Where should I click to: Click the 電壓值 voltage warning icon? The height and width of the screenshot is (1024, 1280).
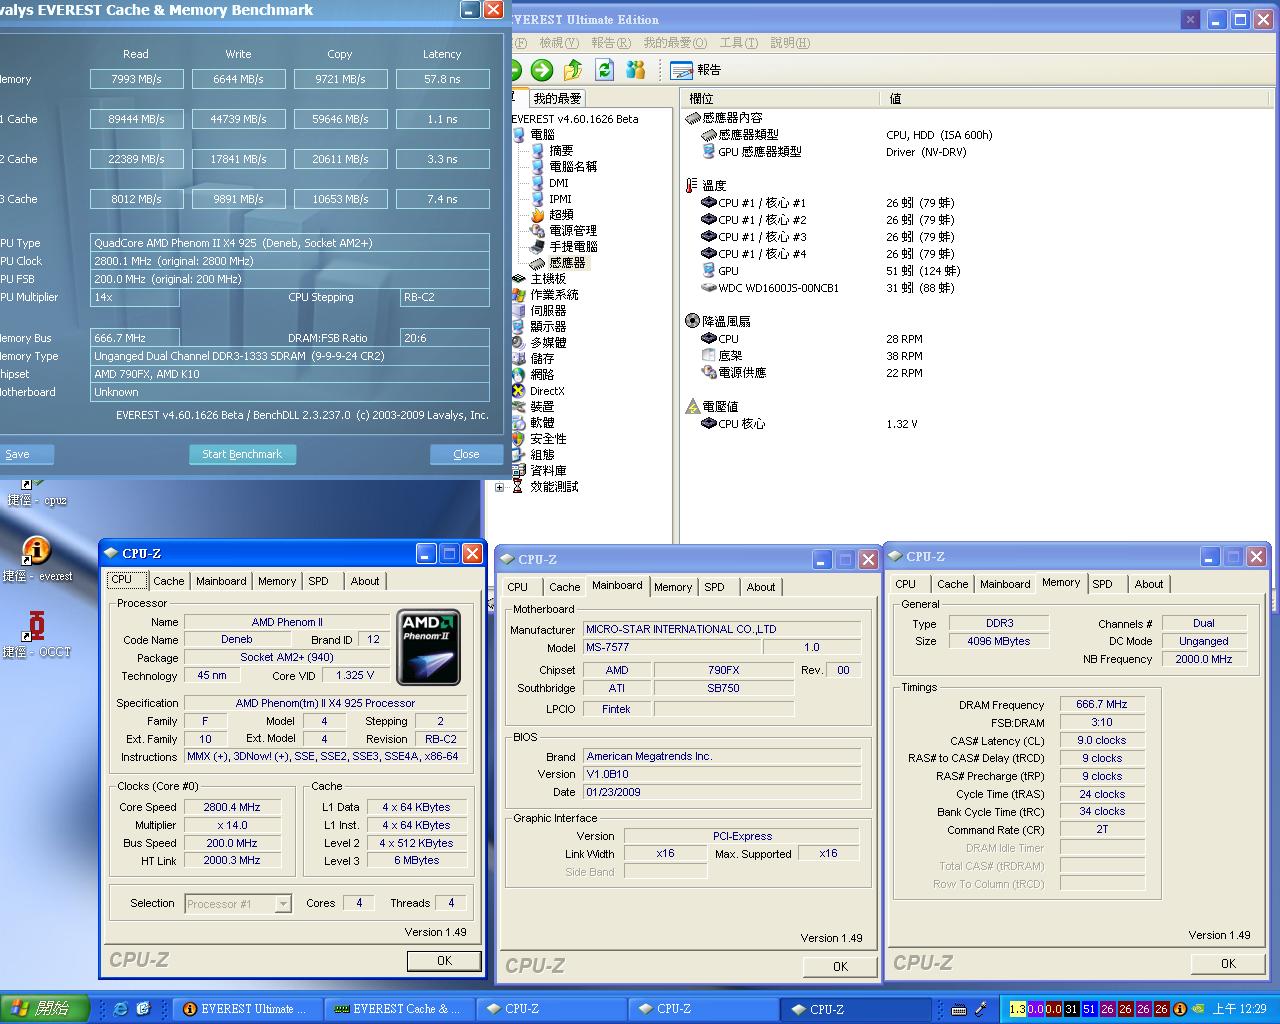pyautogui.click(x=692, y=406)
